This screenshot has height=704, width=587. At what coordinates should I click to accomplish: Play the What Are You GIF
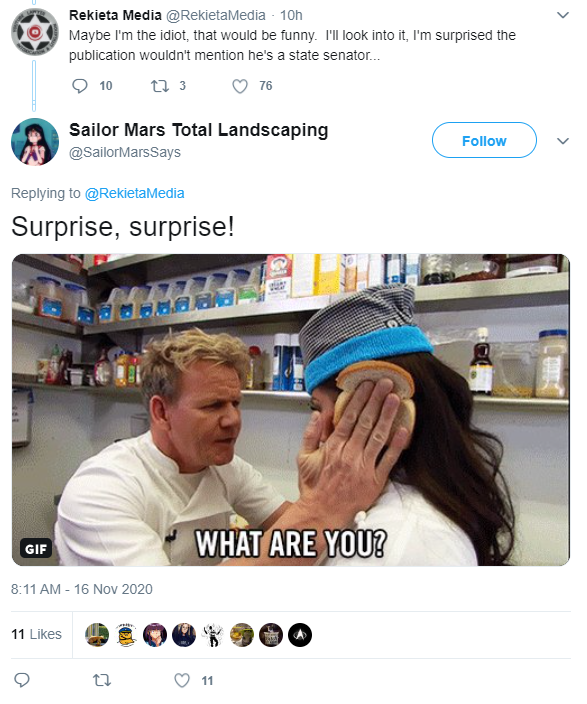(x=291, y=410)
